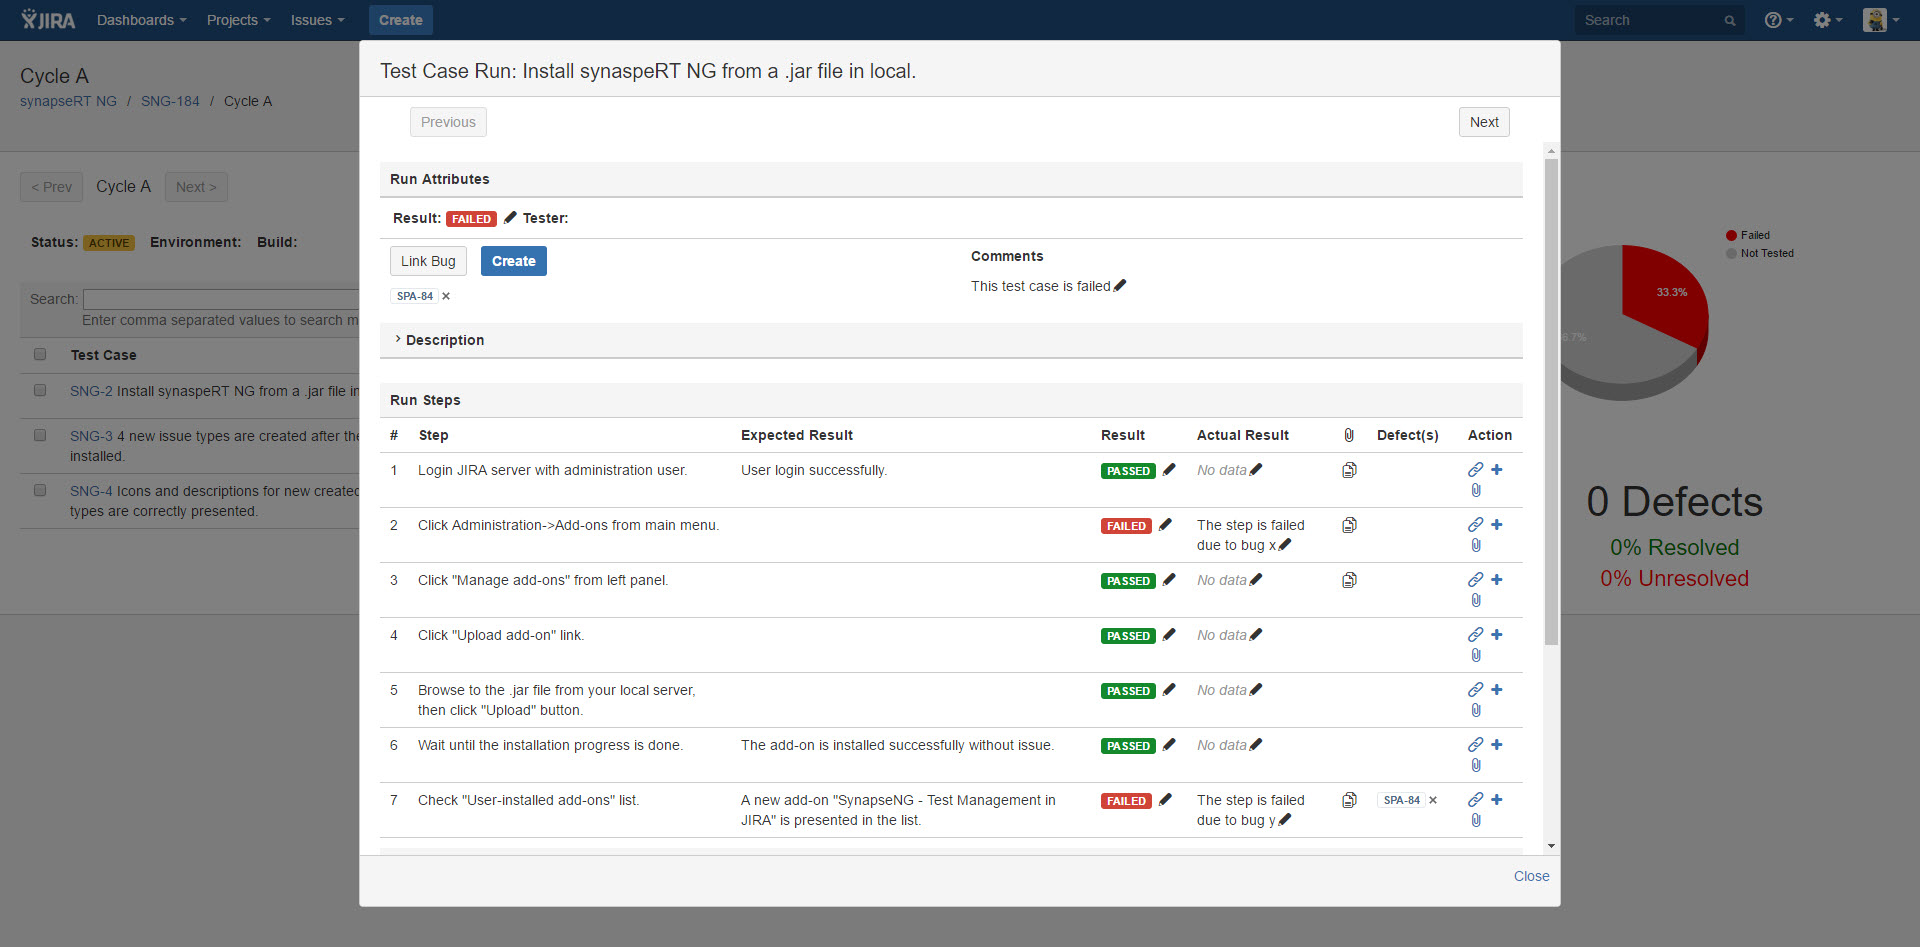Edit the run result pencil beside FAILED badge
The height and width of the screenshot is (947, 1920).
(510, 217)
